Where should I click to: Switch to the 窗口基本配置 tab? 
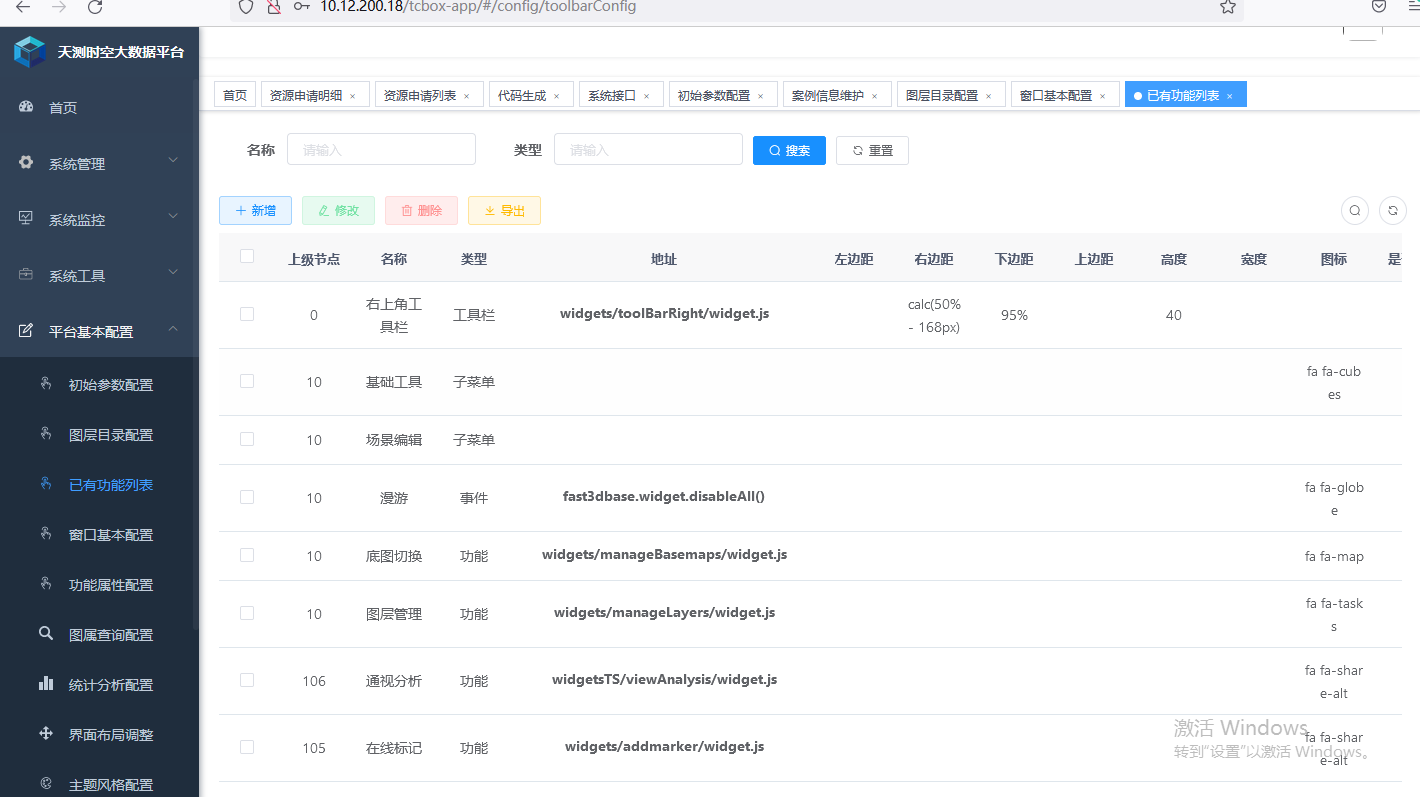tap(1058, 93)
